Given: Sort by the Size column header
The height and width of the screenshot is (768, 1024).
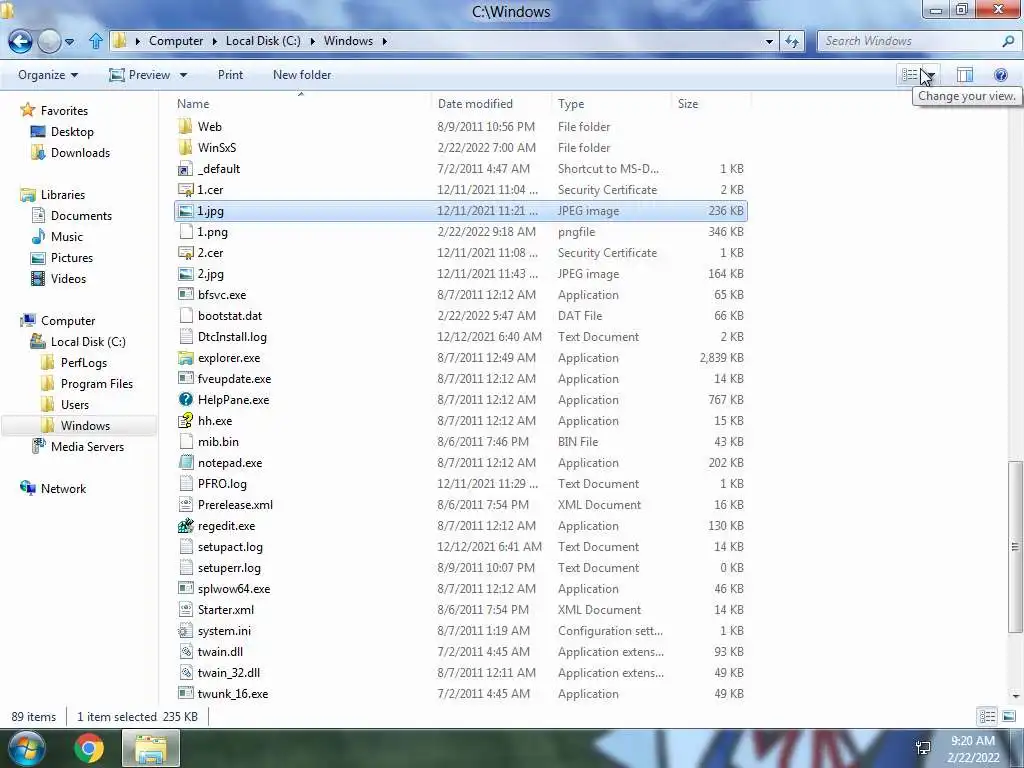Looking at the screenshot, I should [x=688, y=104].
